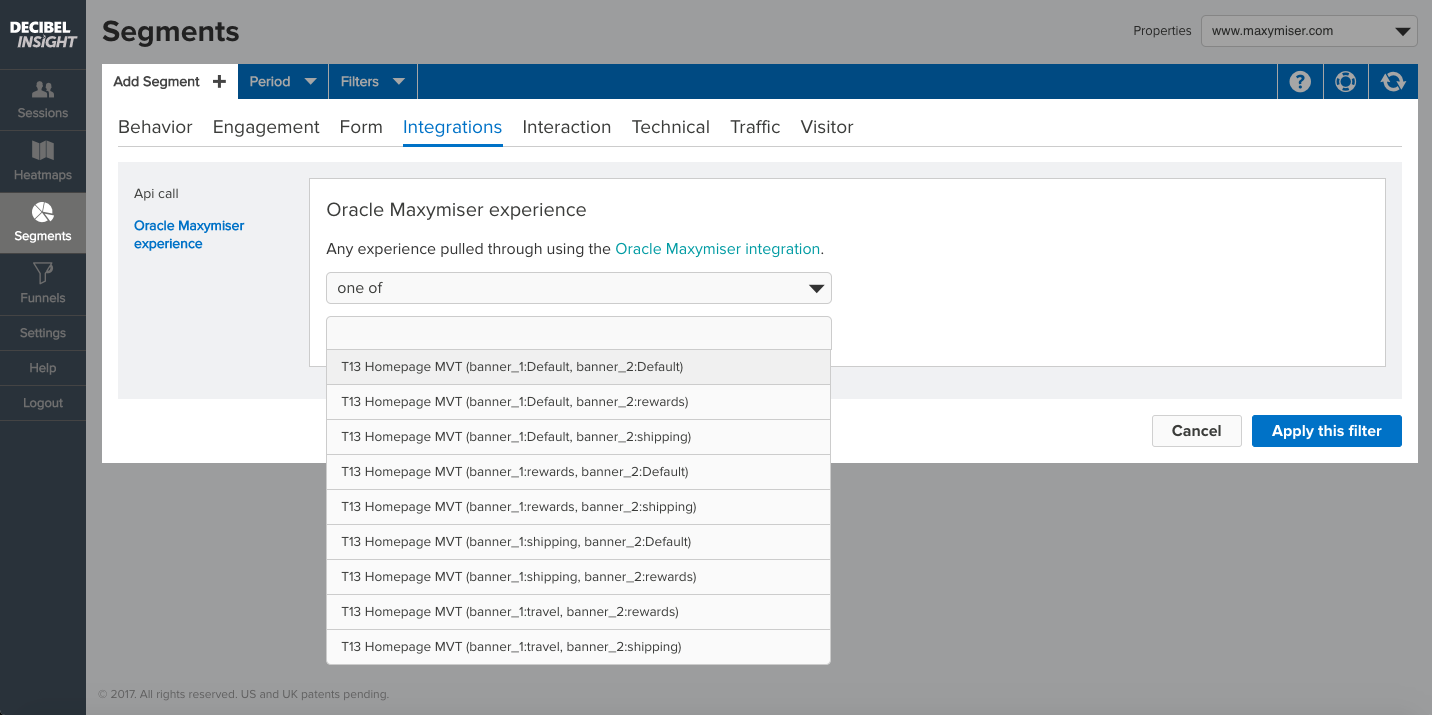Choose banner_1:rewards, banner_2:shipping option

(579, 507)
